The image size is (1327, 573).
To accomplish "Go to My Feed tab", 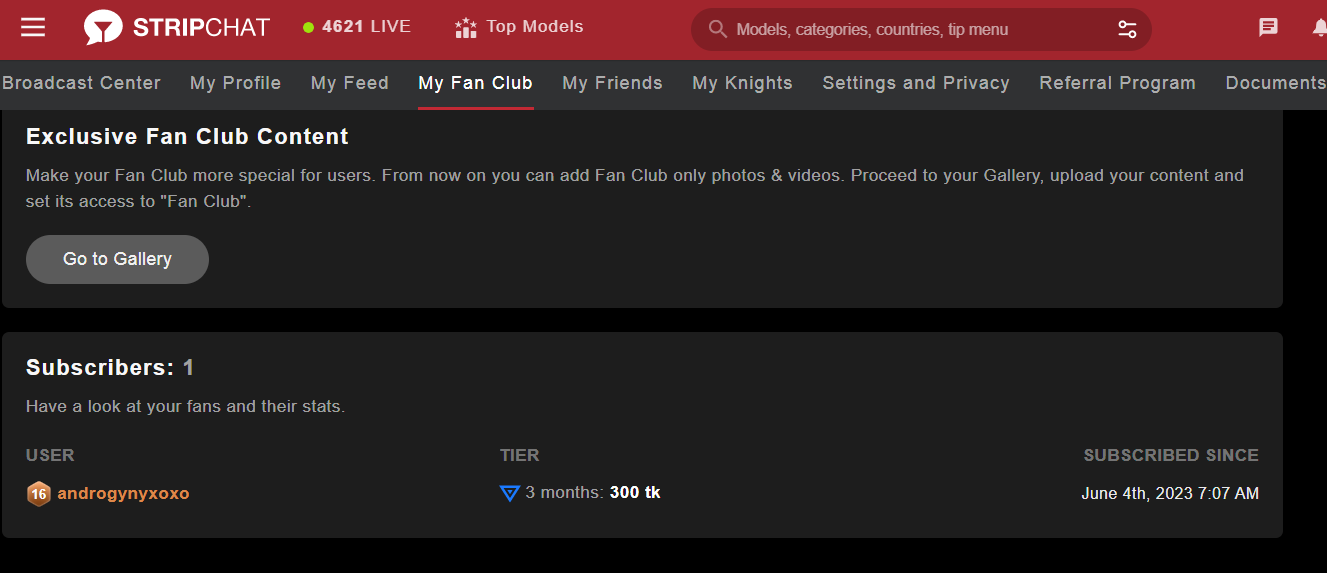I will (x=349, y=83).
